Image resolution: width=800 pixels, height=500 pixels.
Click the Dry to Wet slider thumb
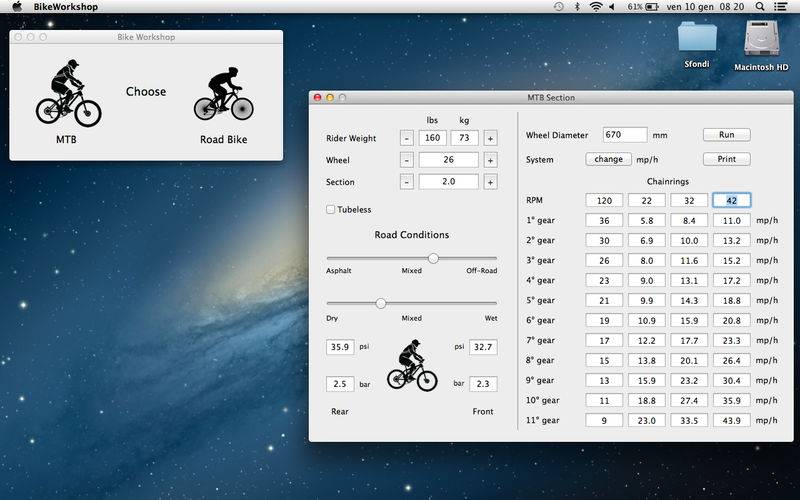click(x=381, y=304)
